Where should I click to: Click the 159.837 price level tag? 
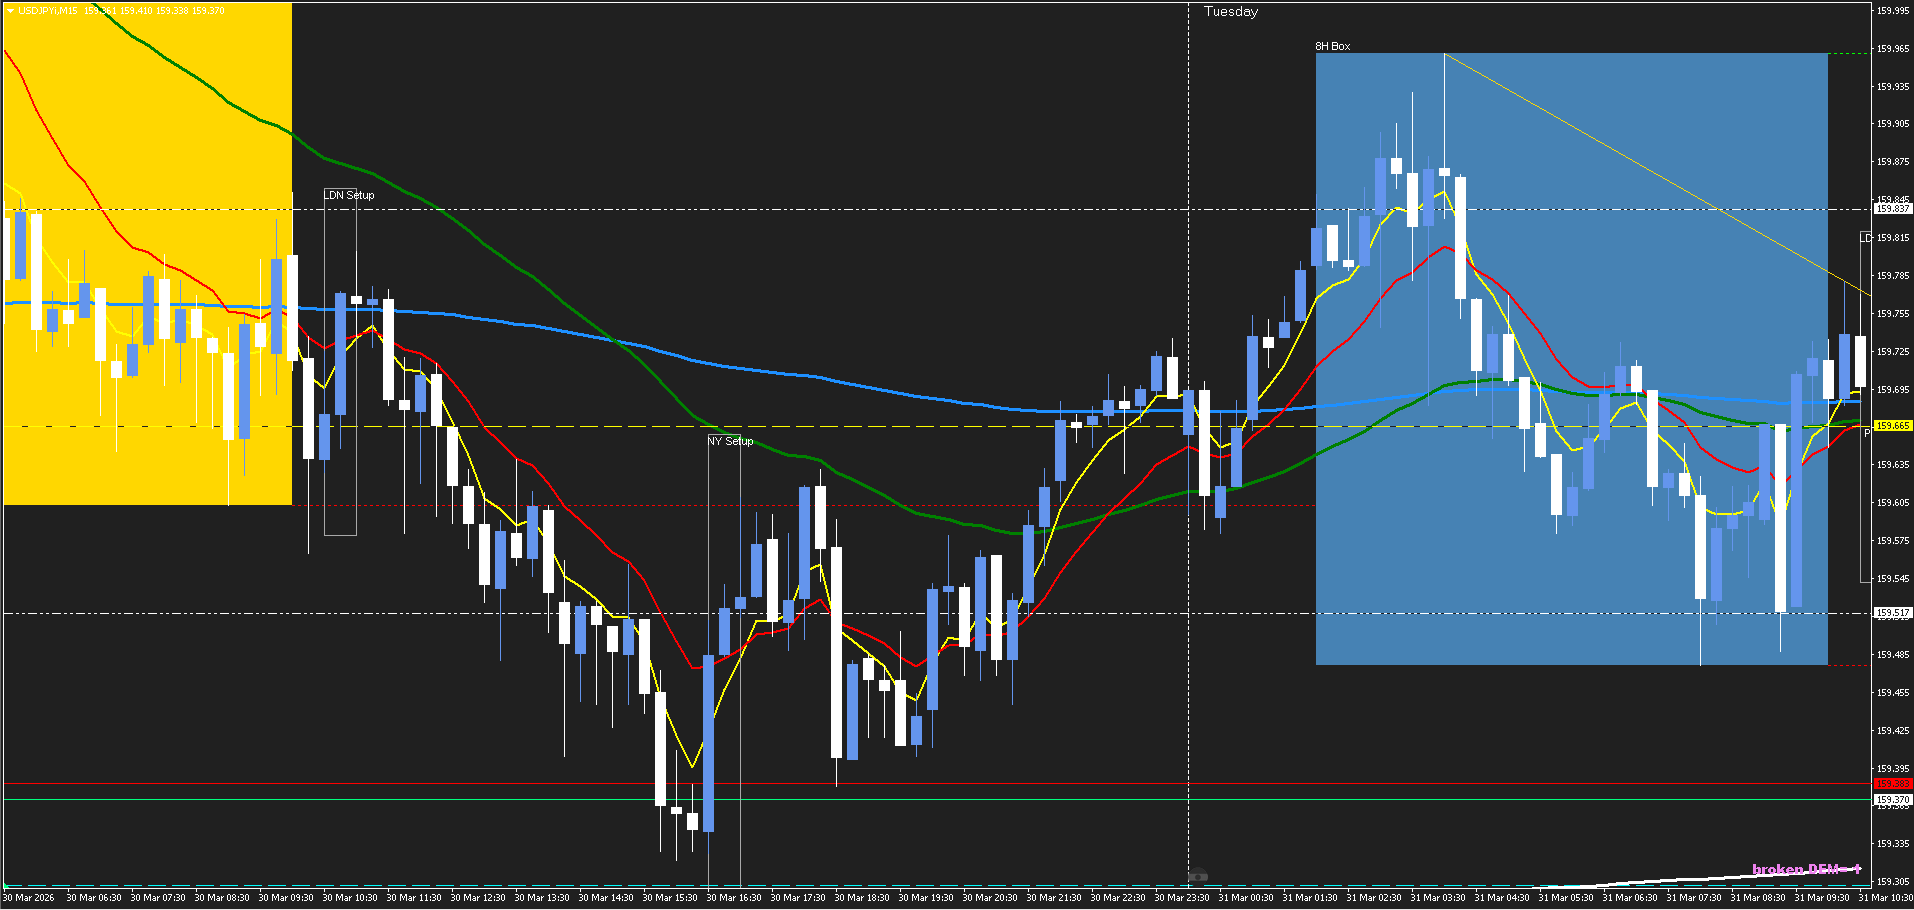tap(1892, 209)
